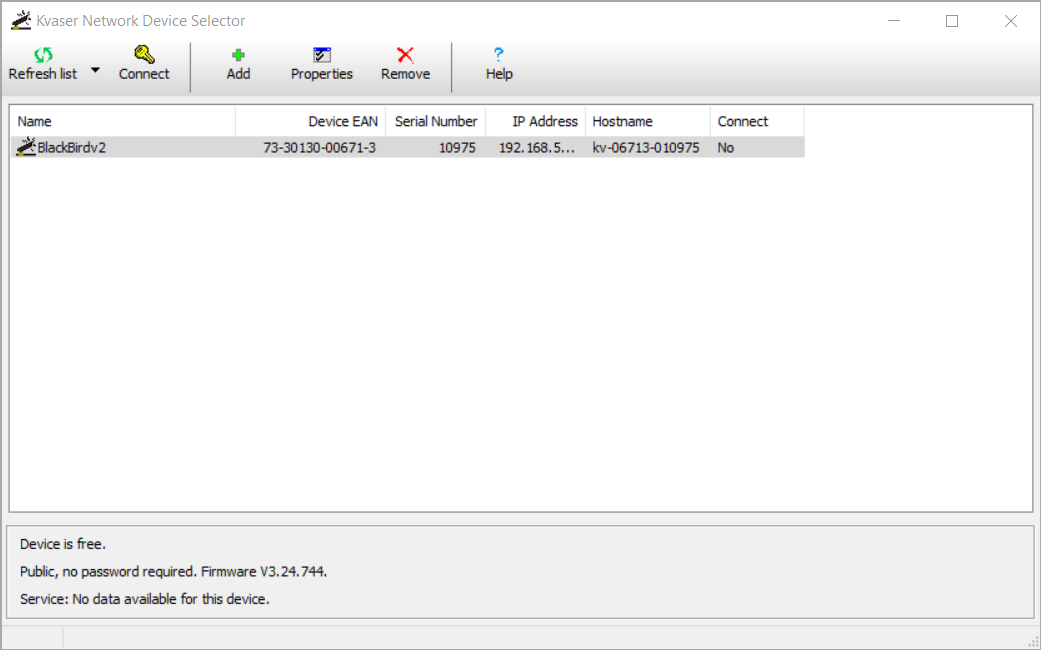
Task: Click 'Service: No data available' status line
Action: click(145, 599)
